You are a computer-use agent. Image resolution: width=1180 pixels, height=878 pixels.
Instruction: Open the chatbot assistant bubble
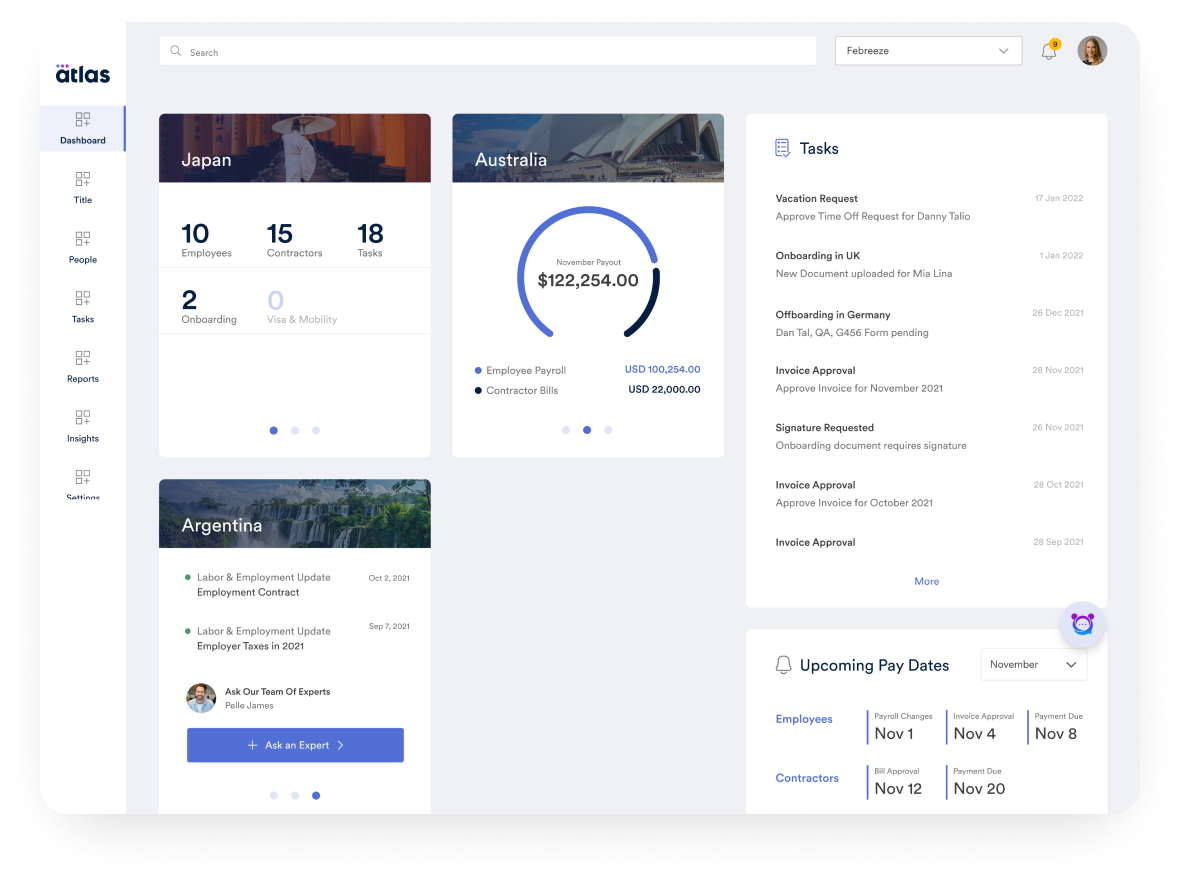point(1082,624)
